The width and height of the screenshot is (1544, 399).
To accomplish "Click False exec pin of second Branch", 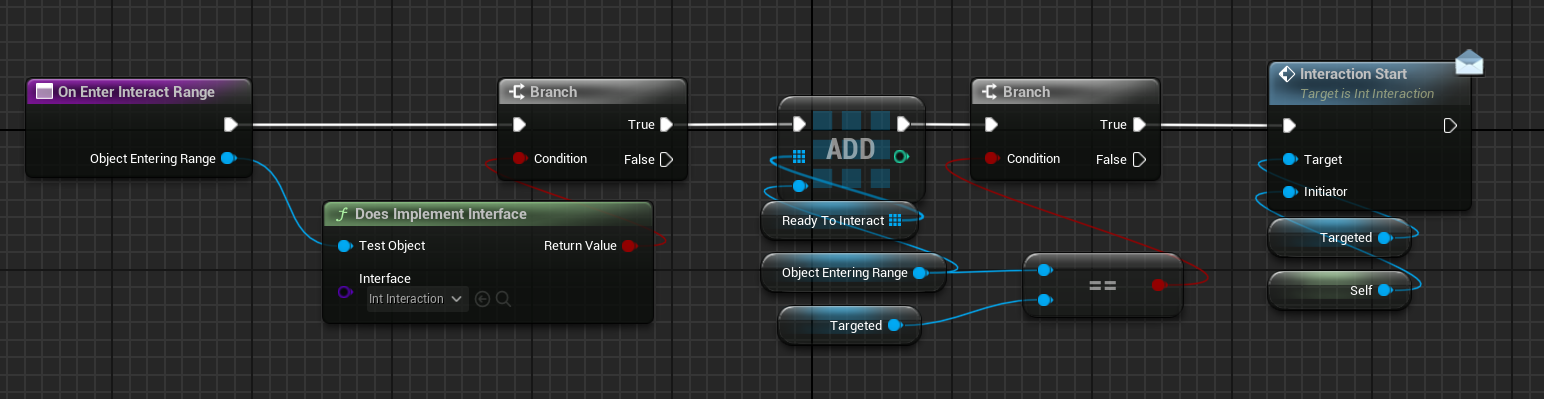I will point(1139,159).
